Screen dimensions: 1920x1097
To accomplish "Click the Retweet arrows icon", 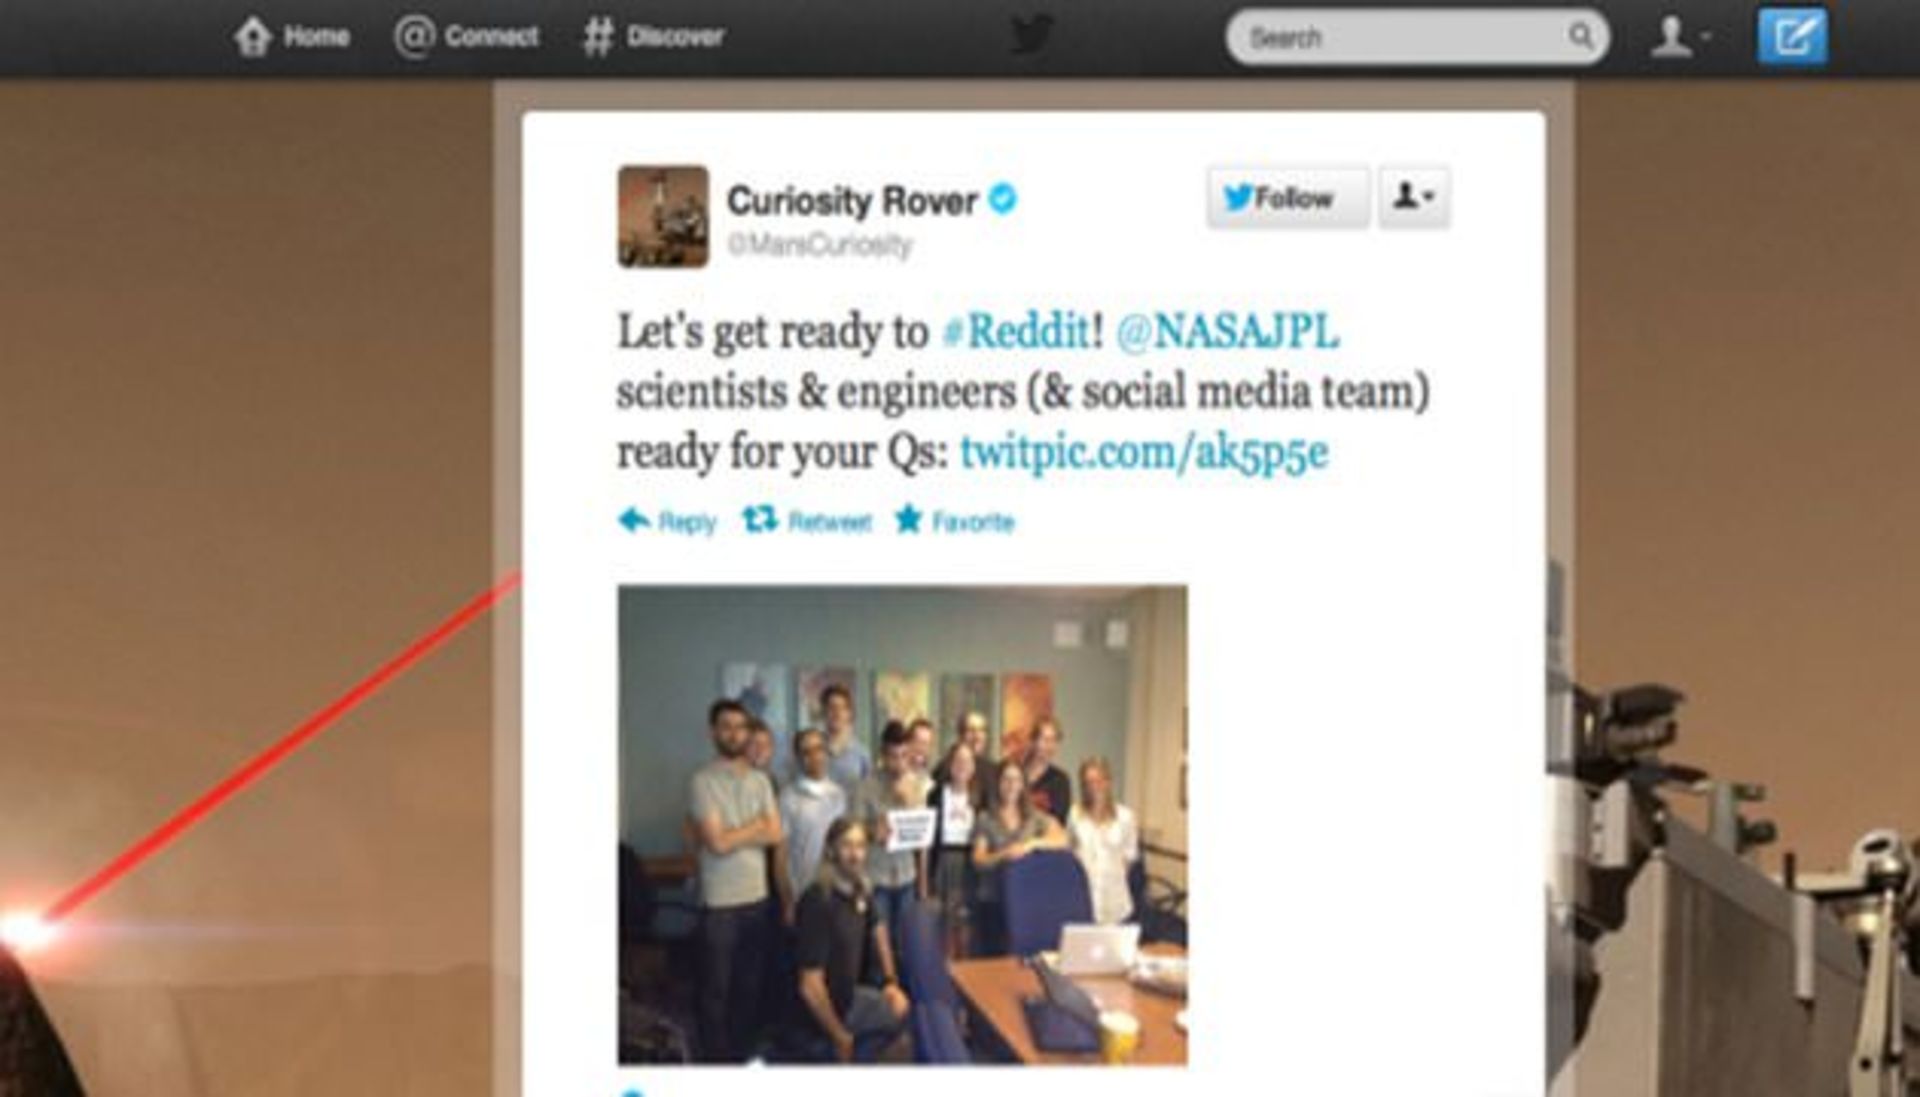I will 760,520.
